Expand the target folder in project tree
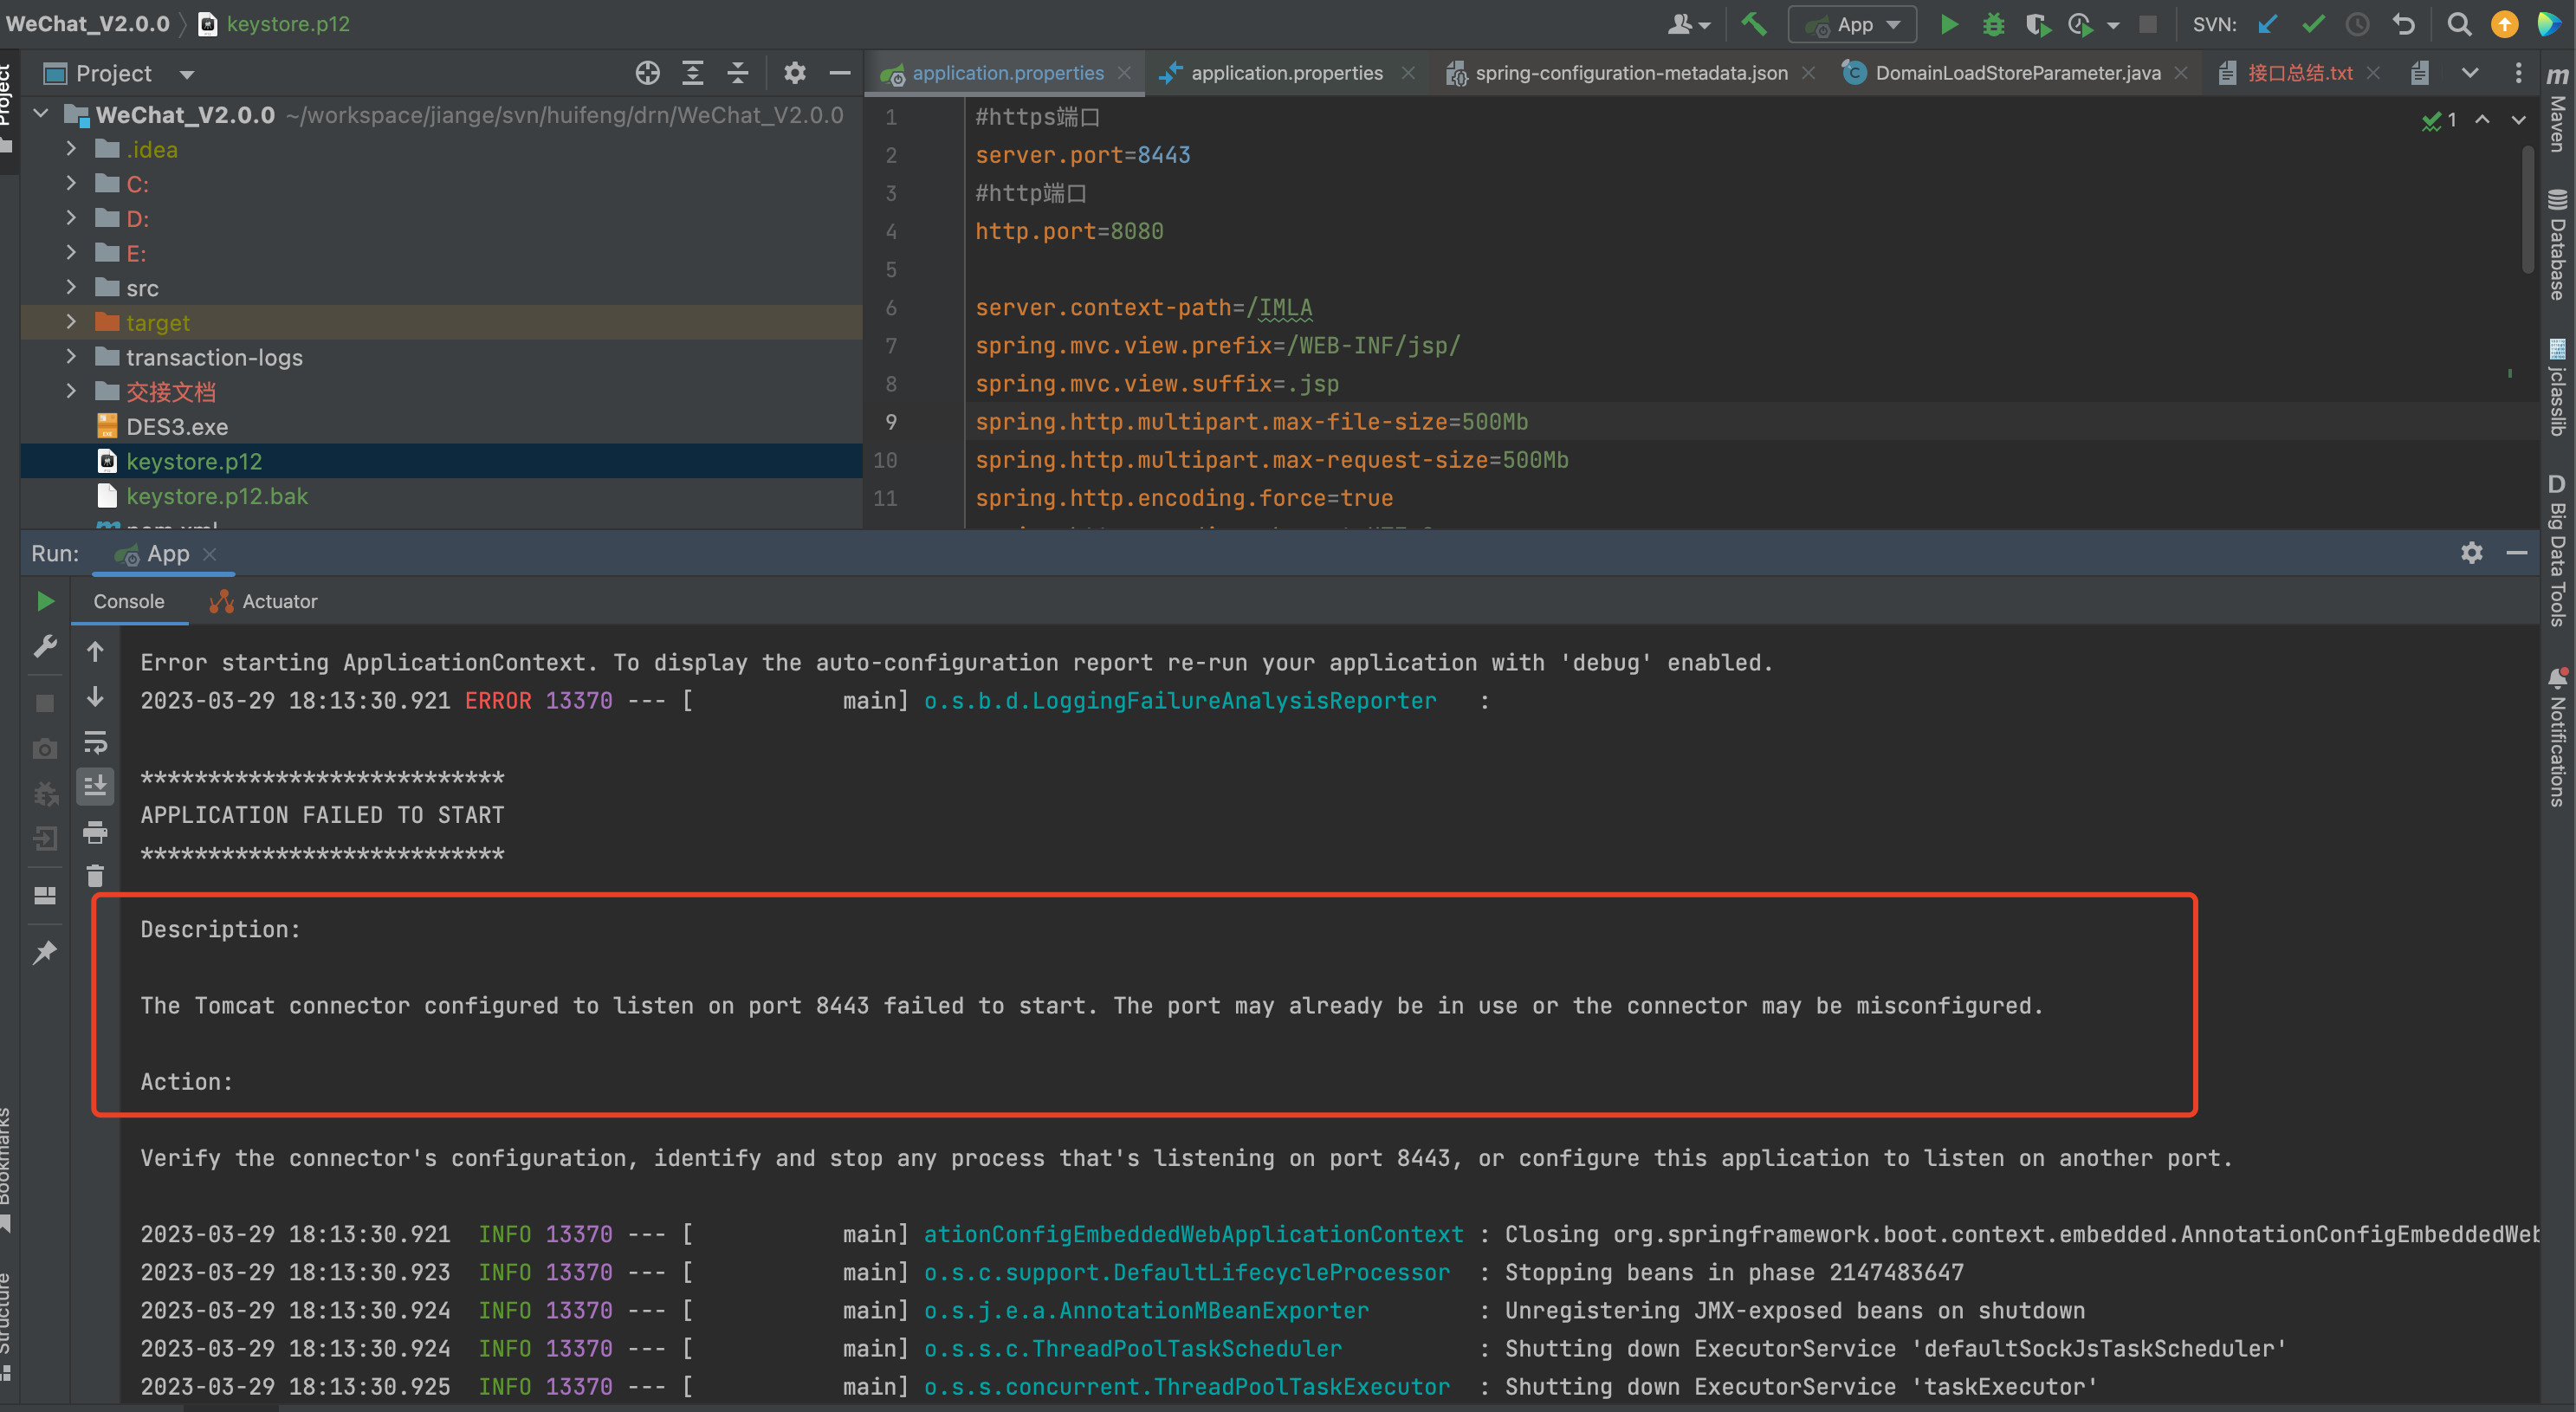Screen dimensions: 2576x1412 pyautogui.click(x=71, y=322)
